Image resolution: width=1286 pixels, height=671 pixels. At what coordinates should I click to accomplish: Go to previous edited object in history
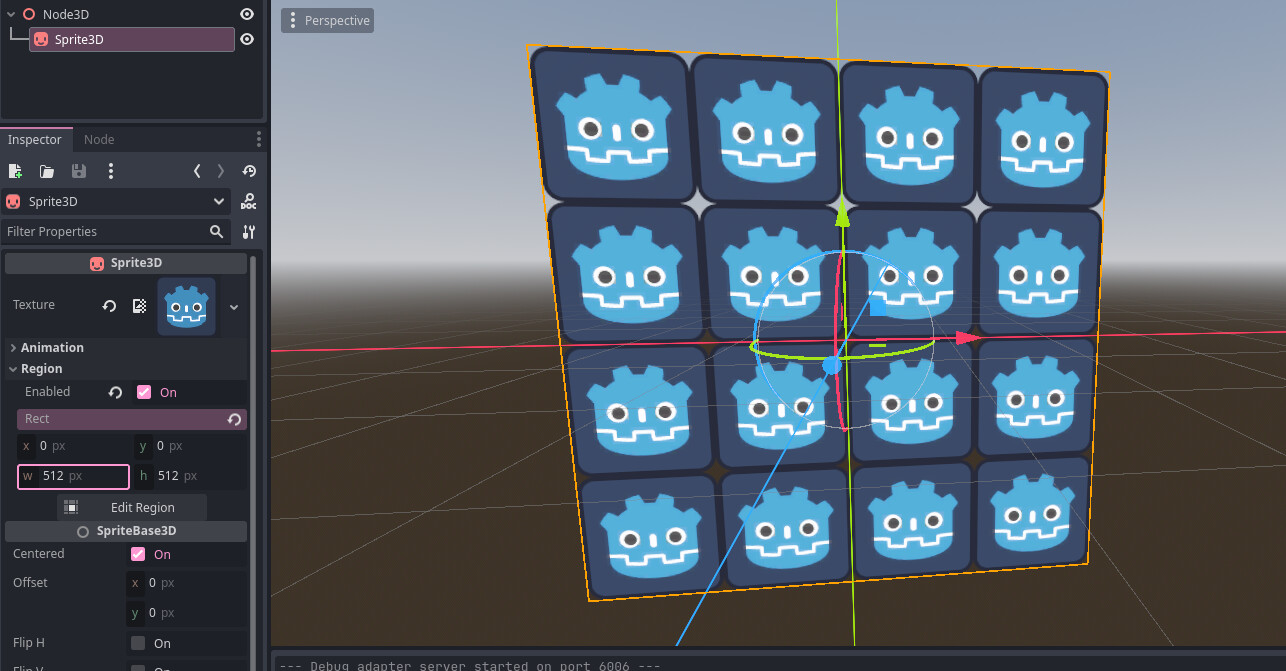197,171
